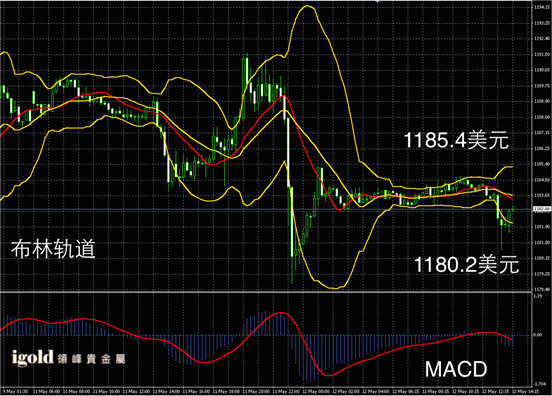Click the divider between the price and MACD panels
The image size is (552, 396).
click(265, 292)
